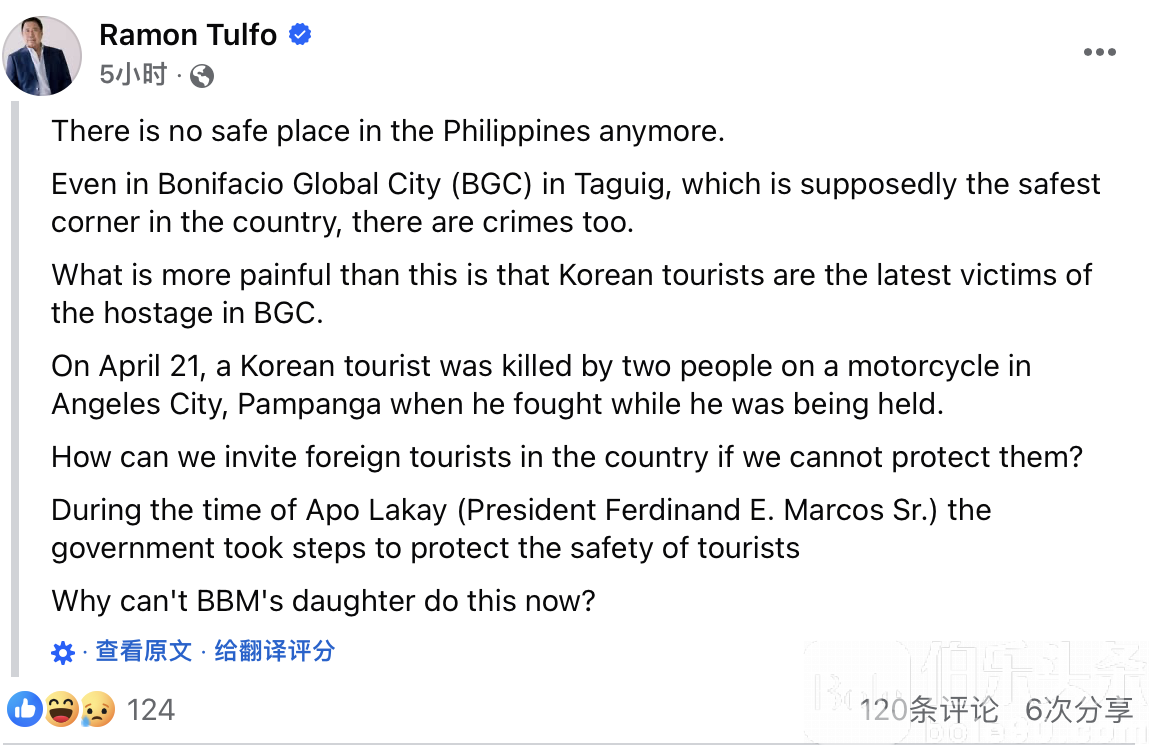Open translation settings gear icon
Viewport: 1154px width, 750px height.
63,653
